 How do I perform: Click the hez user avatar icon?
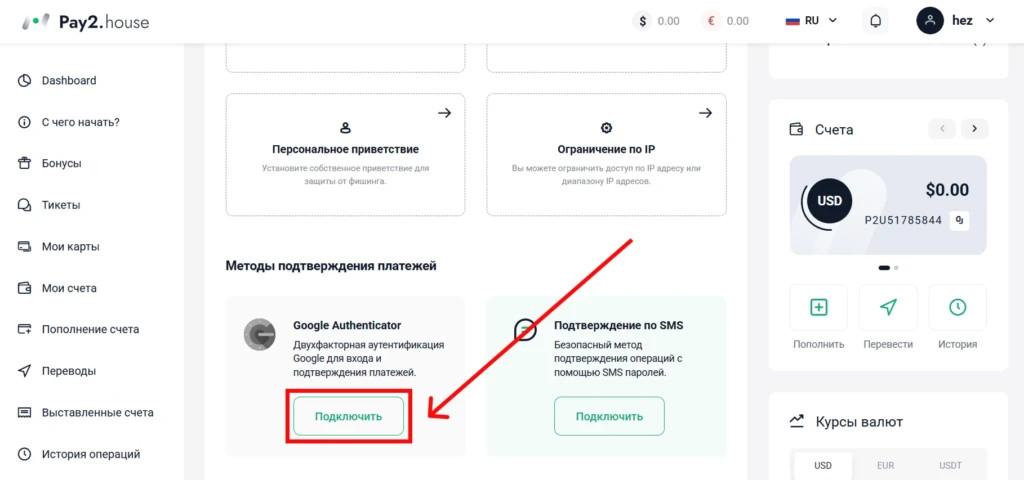[x=930, y=21]
